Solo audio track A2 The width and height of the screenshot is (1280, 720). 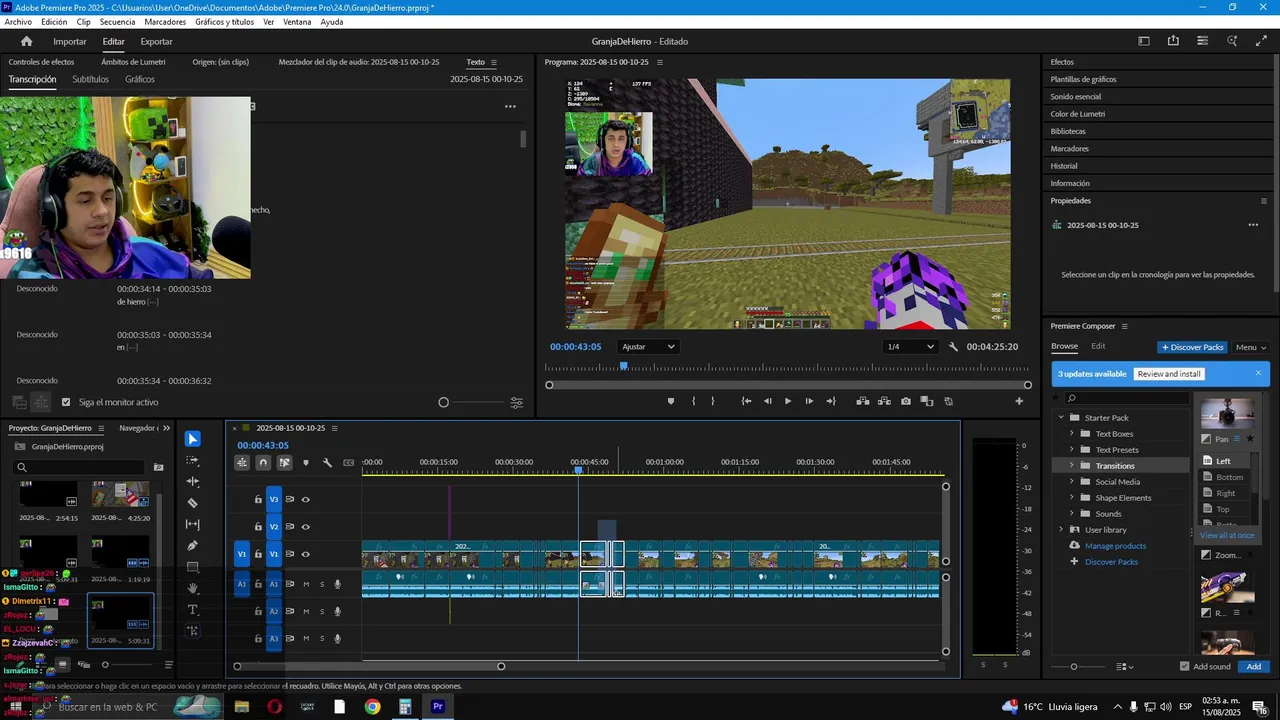pyautogui.click(x=322, y=611)
